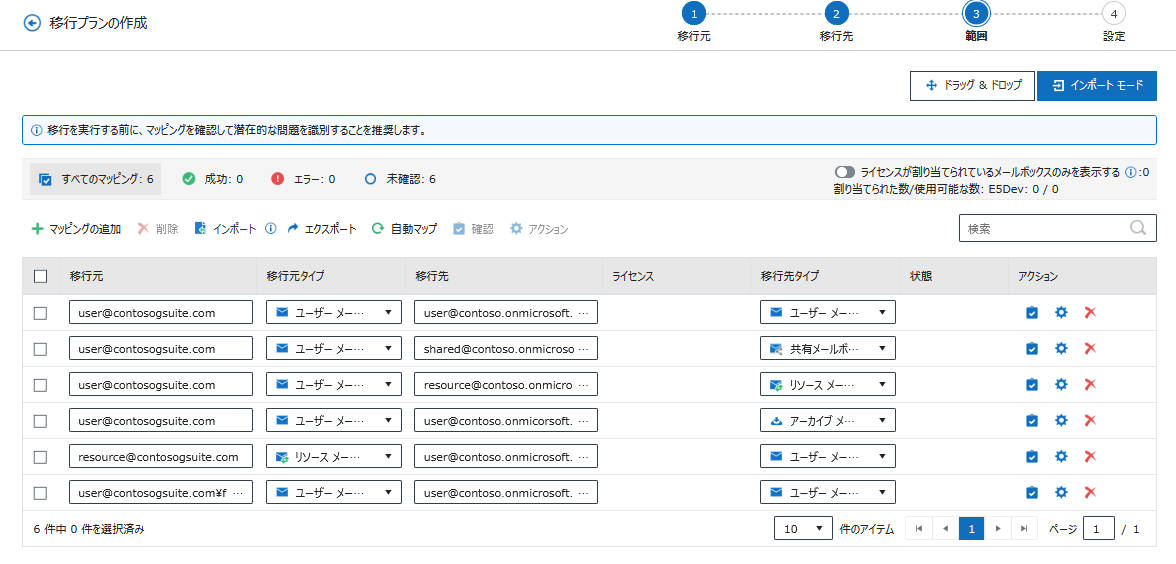The height and width of the screenshot is (564, 1176).
Task: Open the アーカイブ メ… destination type dropdown
Action: click(x=827, y=420)
